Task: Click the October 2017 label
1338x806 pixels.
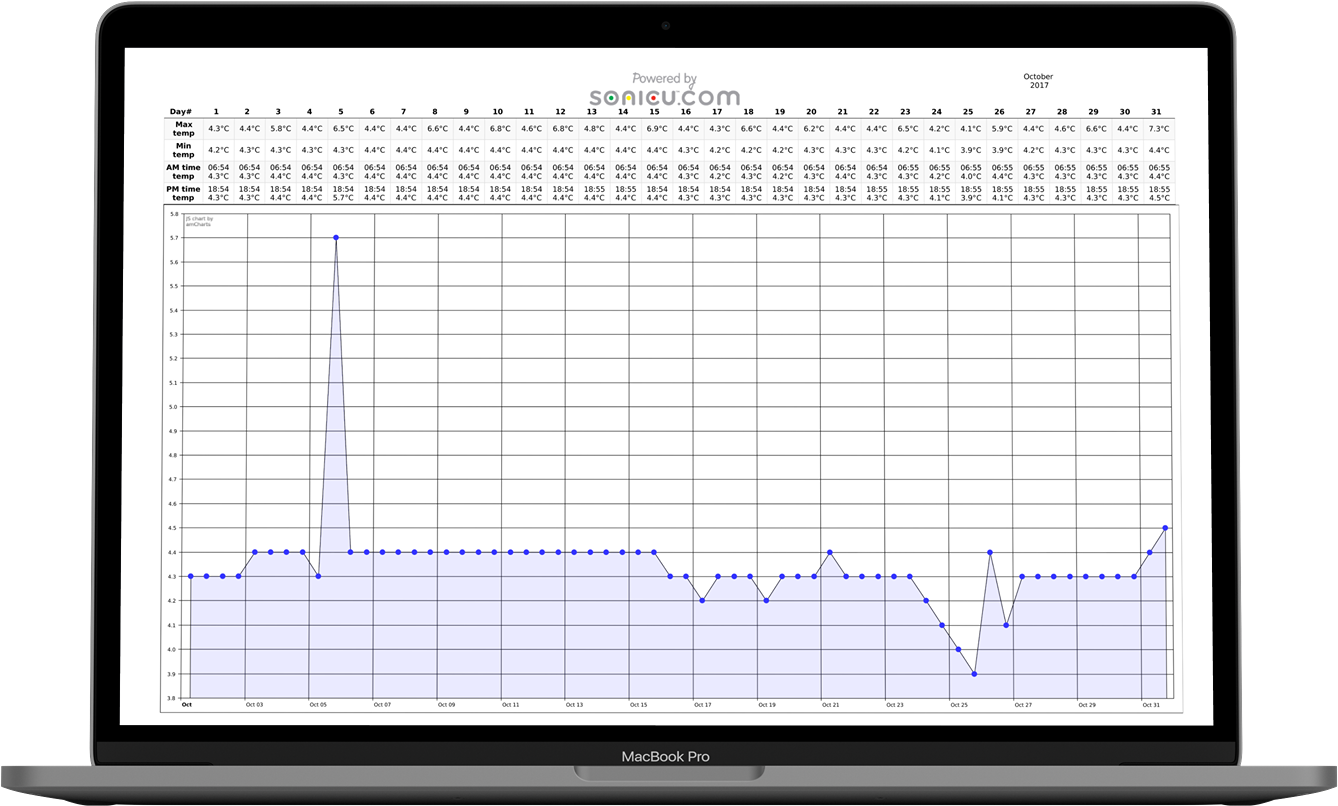Action: coord(1038,81)
